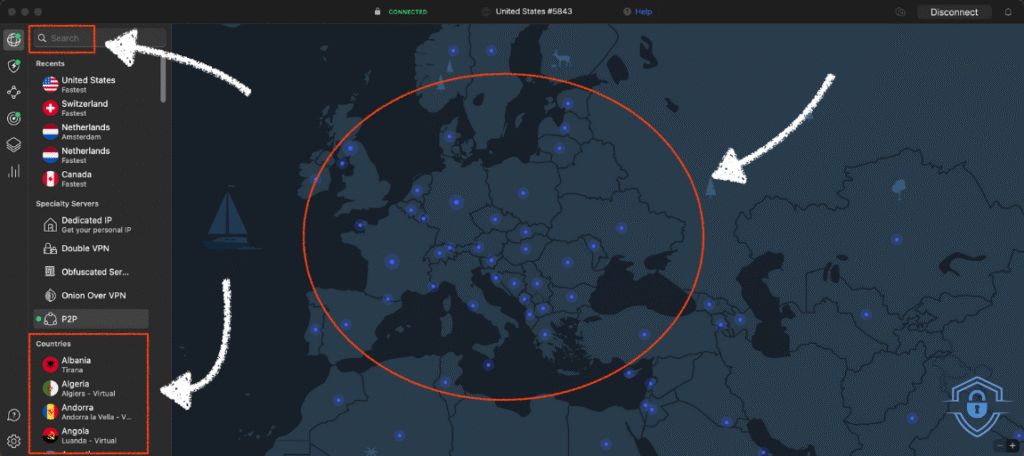This screenshot has height=456, width=1024.
Task: Click the France server pin on map
Action: (392, 261)
